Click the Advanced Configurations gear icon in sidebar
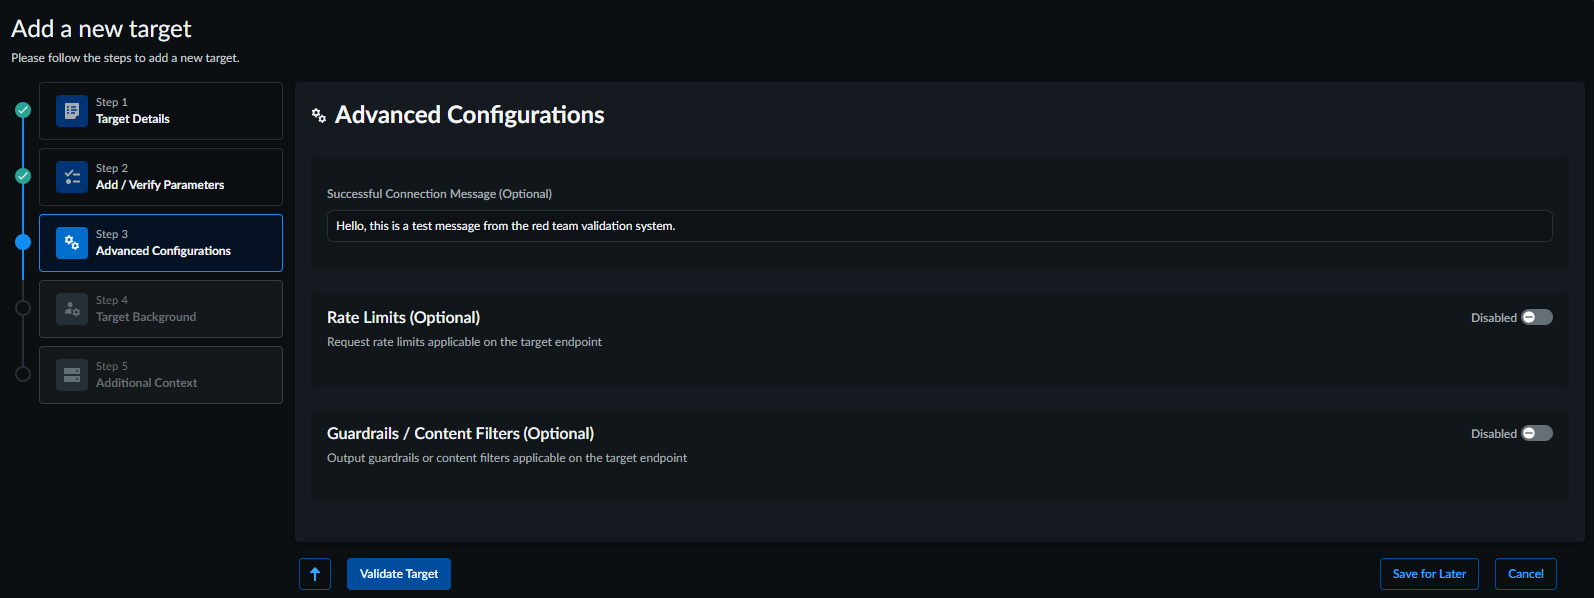 (x=72, y=243)
